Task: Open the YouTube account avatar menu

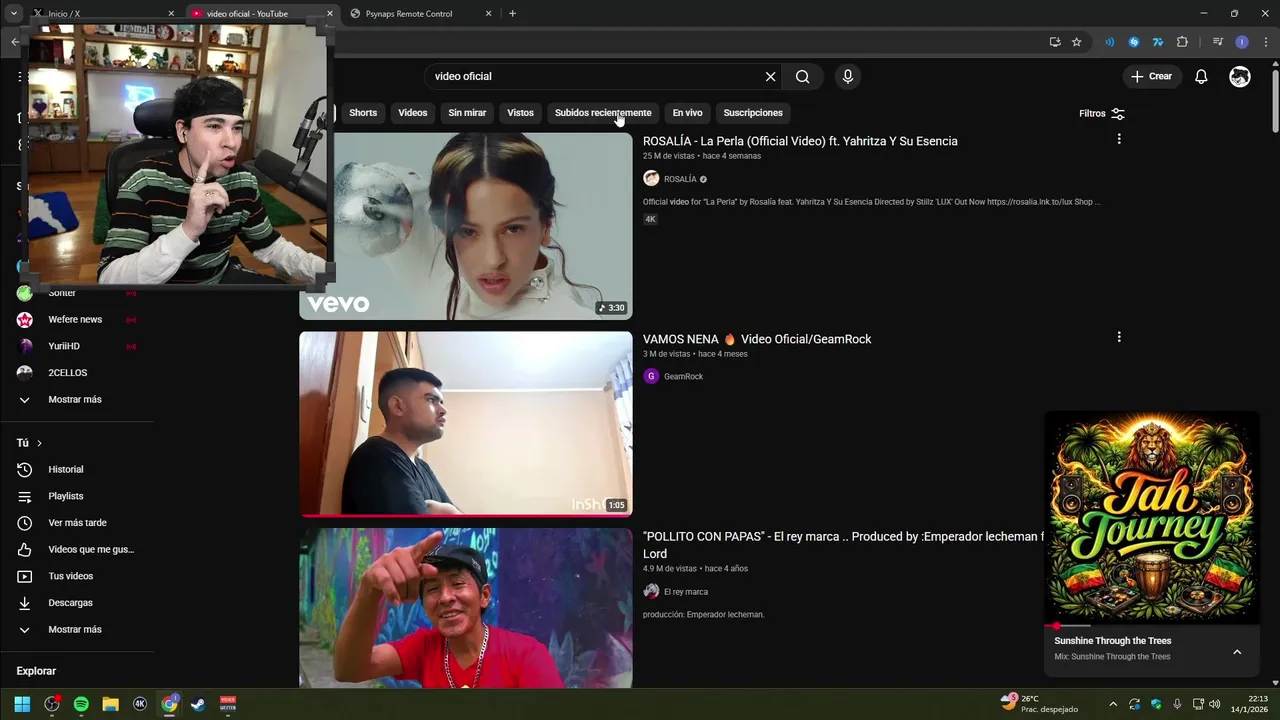Action: tap(1240, 76)
